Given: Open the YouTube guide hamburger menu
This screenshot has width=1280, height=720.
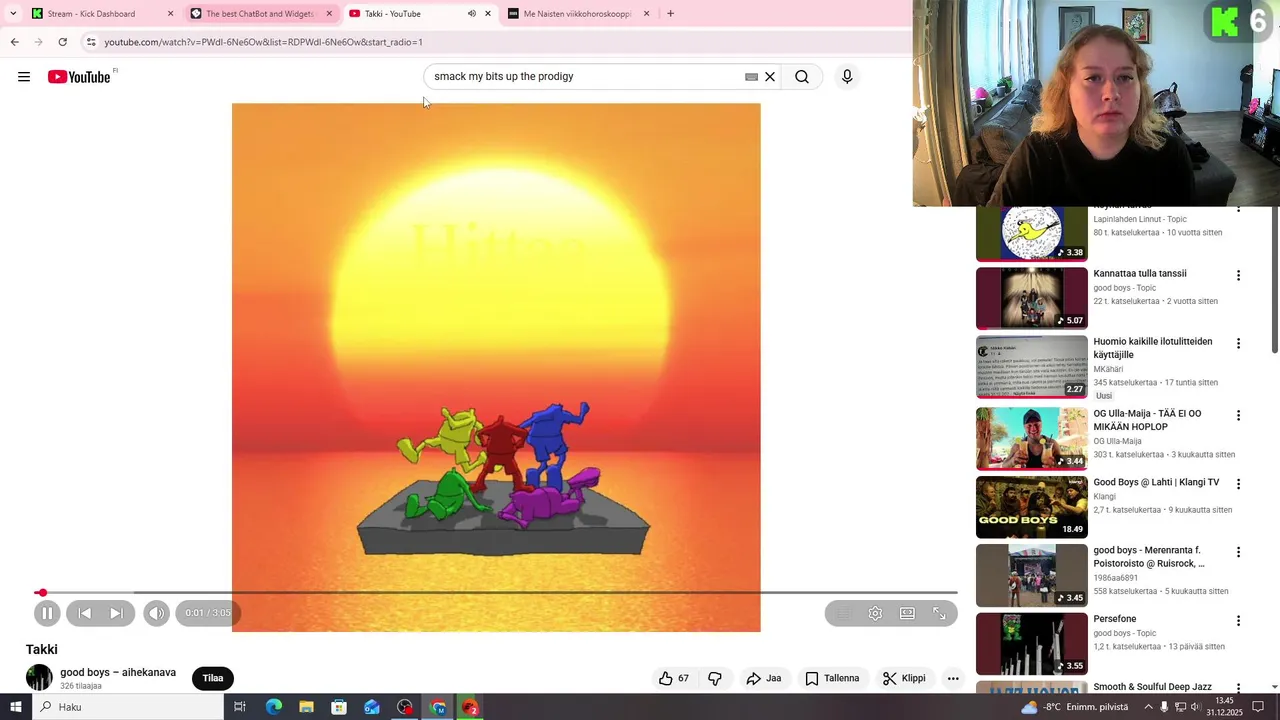Looking at the screenshot, I should [24, 77].
